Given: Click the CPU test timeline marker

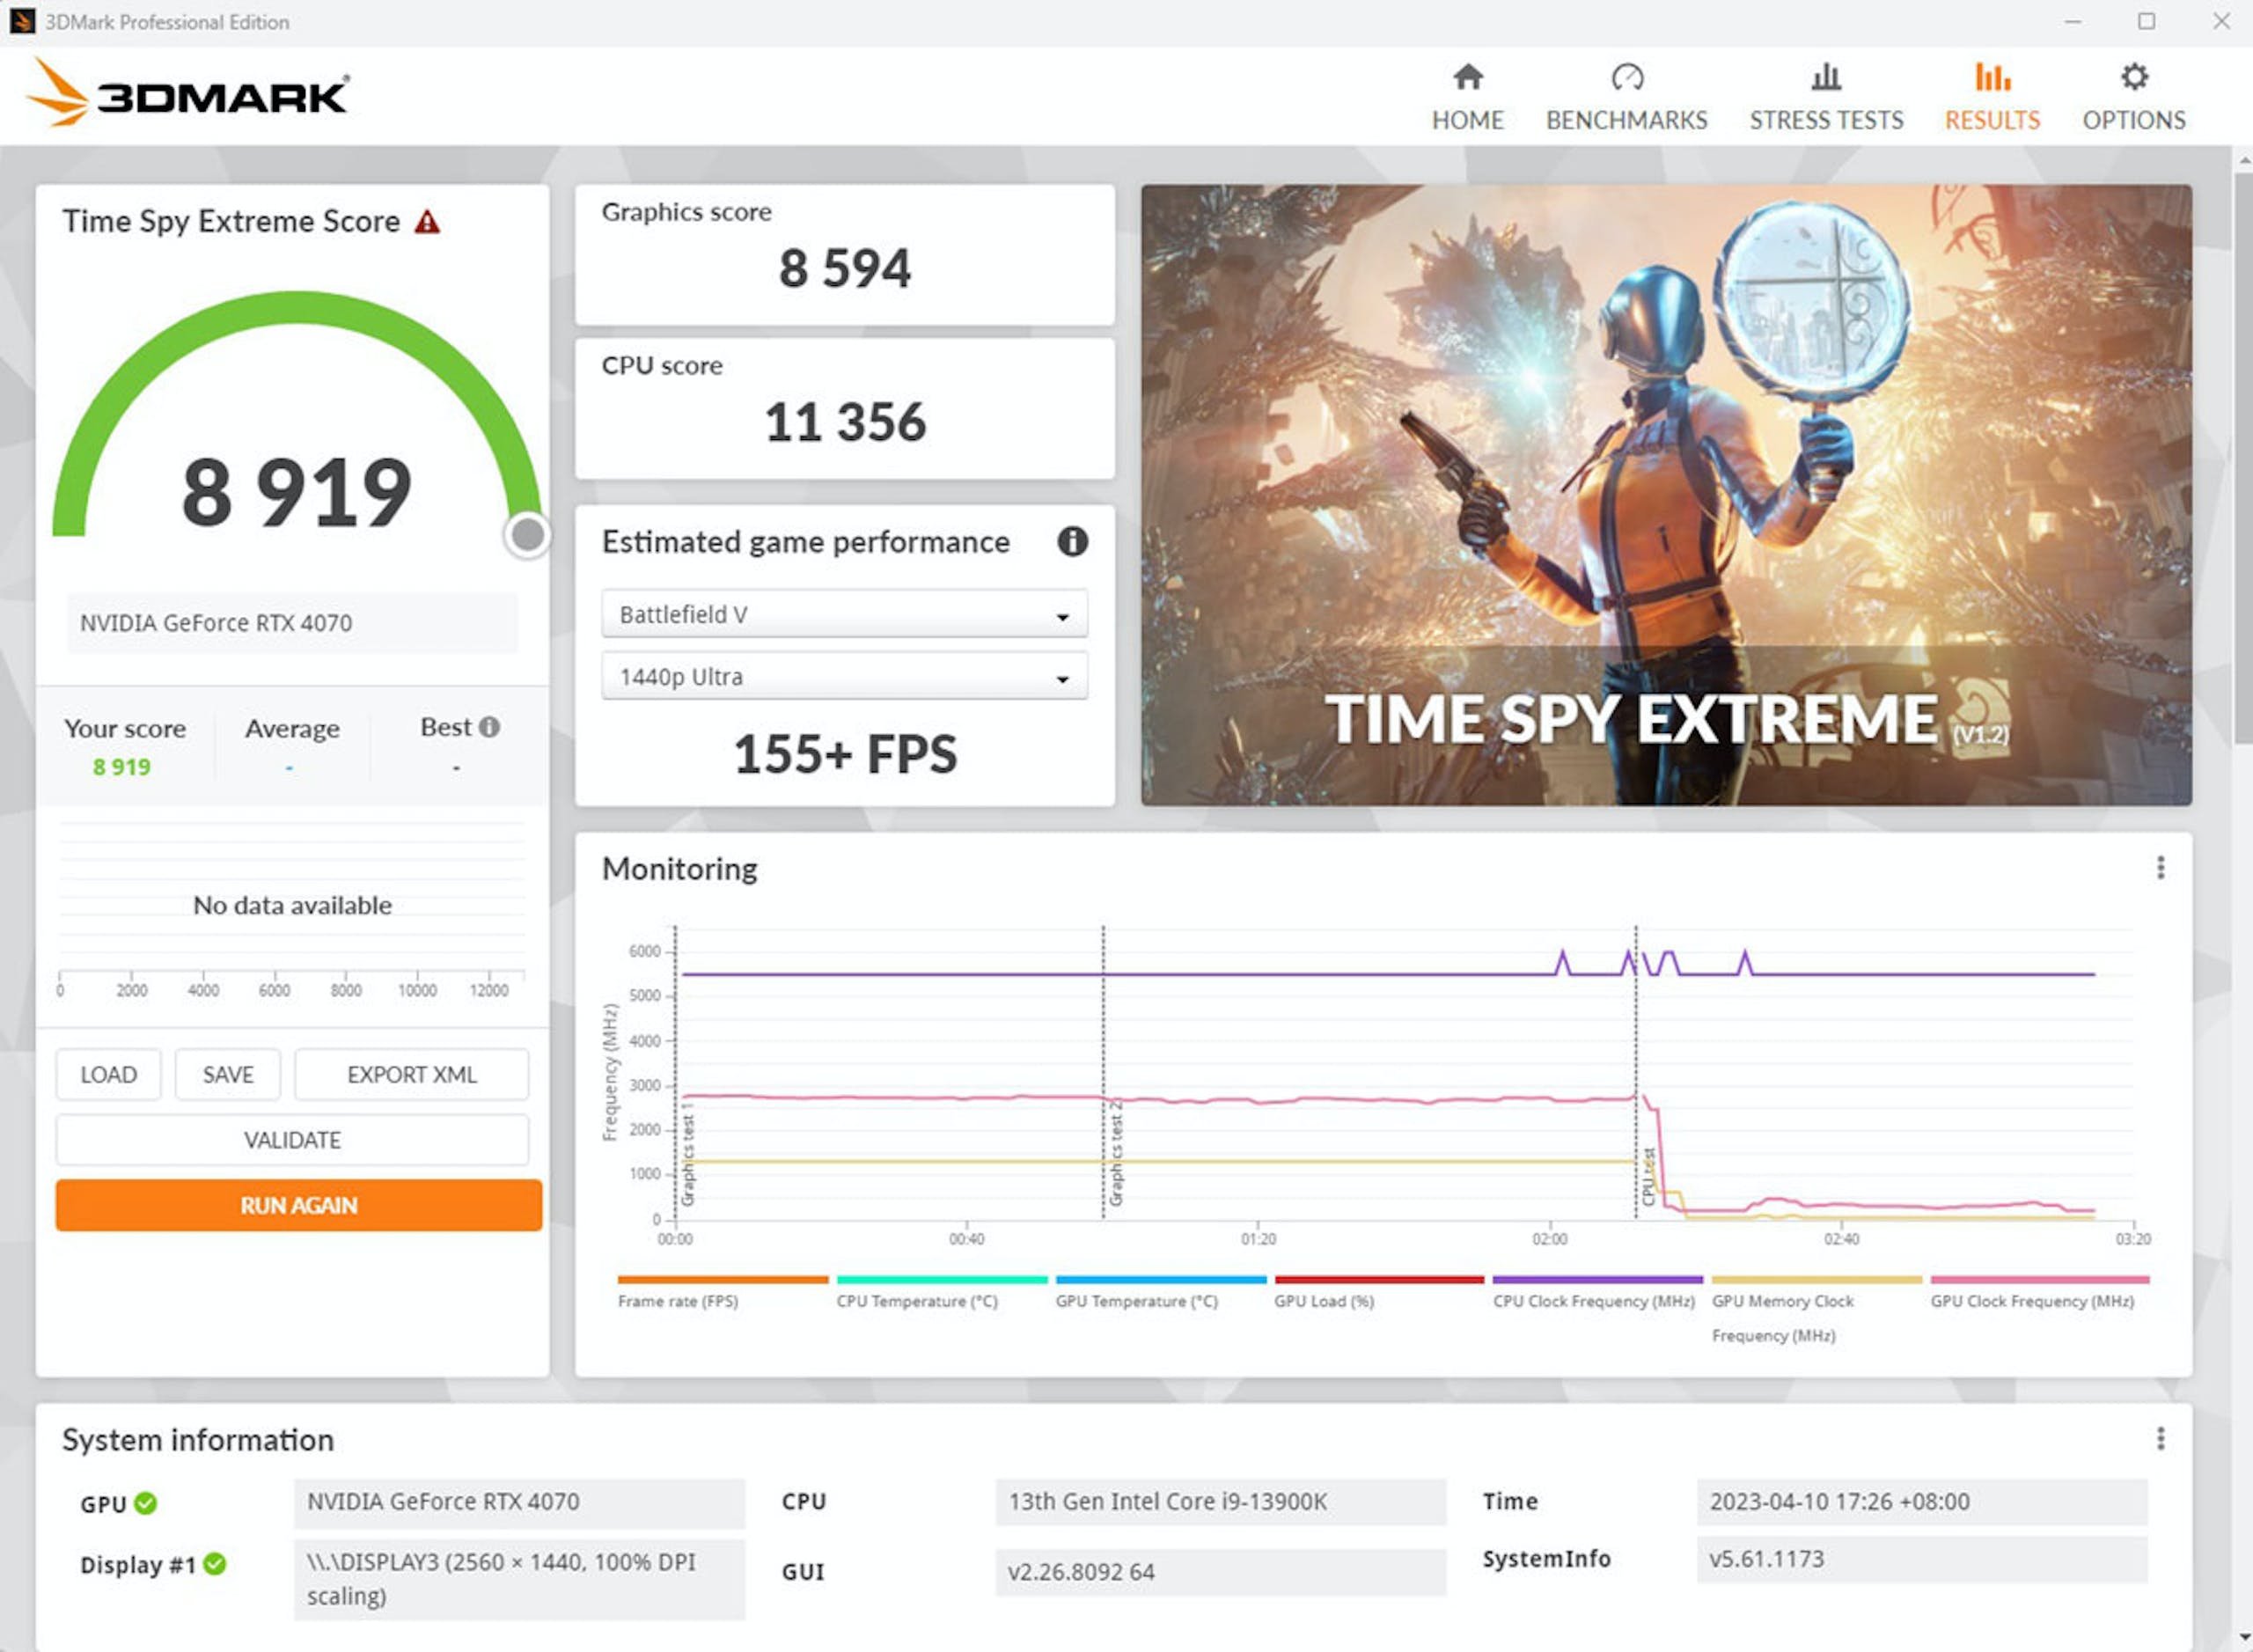Looking at the screenshot, I should click(x=1648, y=1176).
